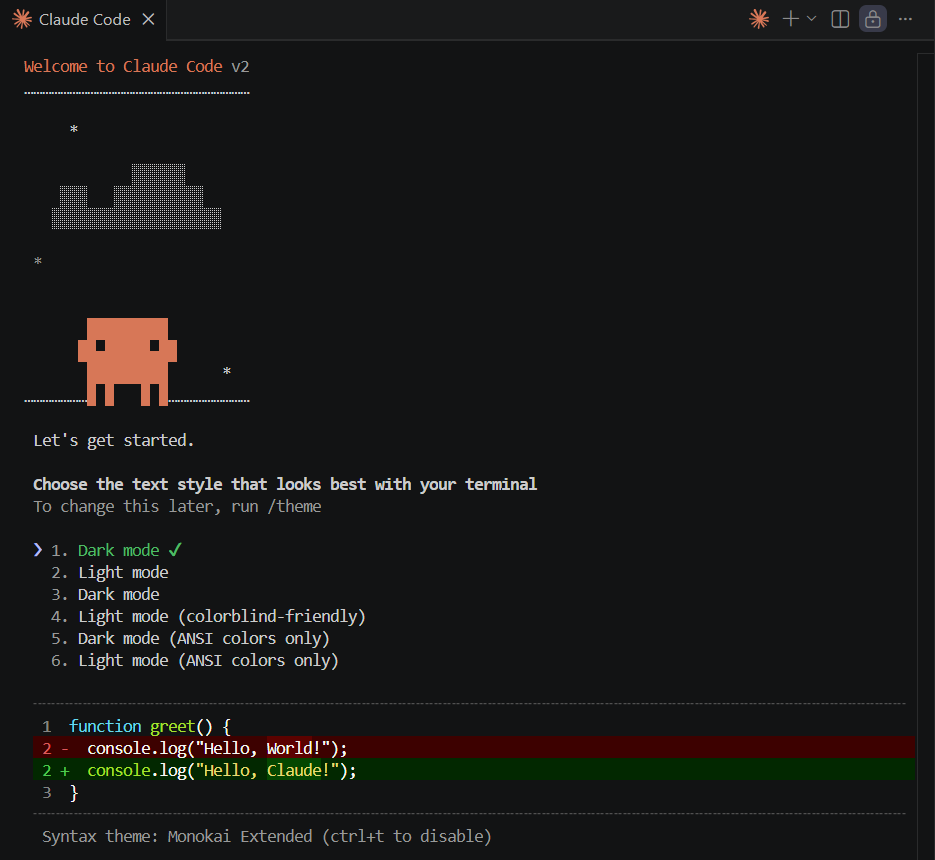Click the 'Let's get started.' text

[114, 441]
